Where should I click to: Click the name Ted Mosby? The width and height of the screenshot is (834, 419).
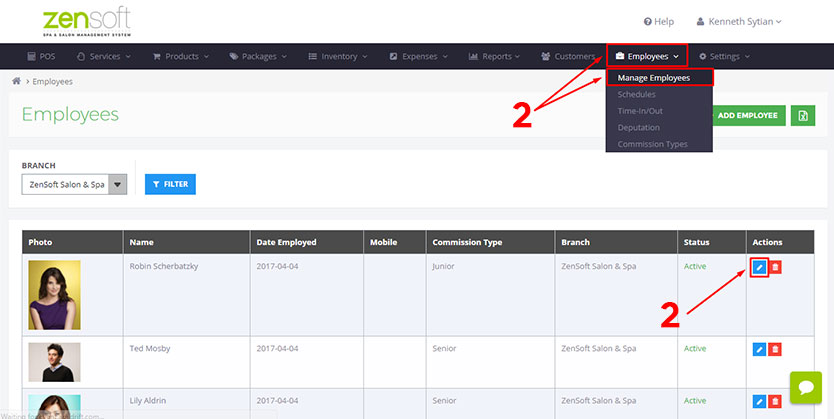[x=150, y=349]
